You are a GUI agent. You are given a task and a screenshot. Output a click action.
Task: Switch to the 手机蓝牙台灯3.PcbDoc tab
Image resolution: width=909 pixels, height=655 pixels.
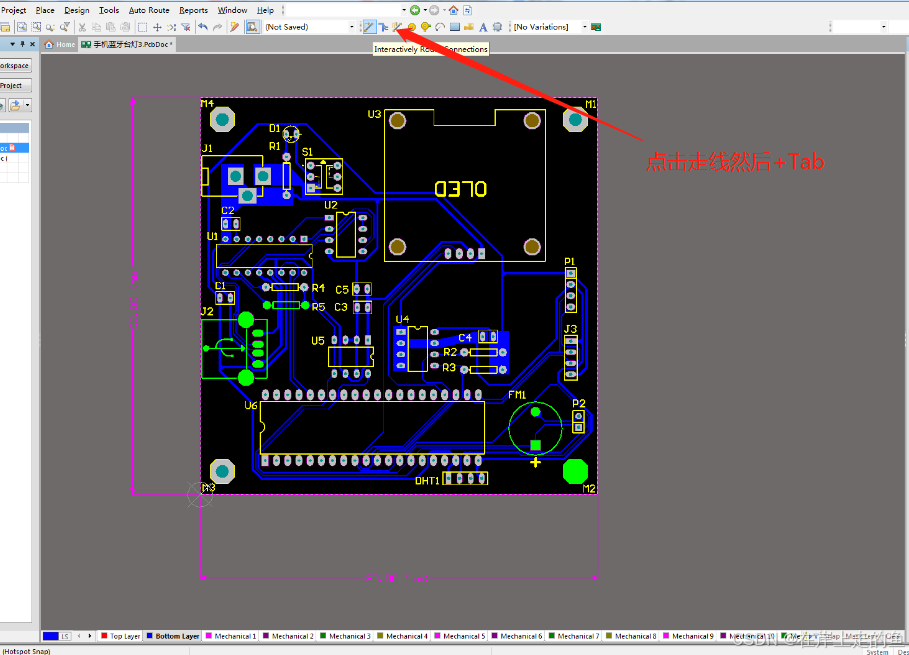click(126, 44)
